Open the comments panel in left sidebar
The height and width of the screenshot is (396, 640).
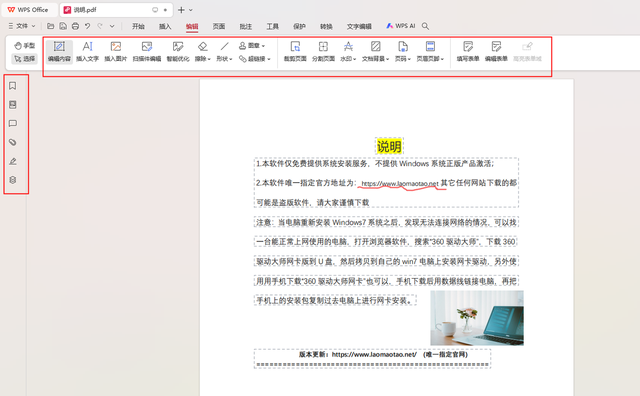13,123
